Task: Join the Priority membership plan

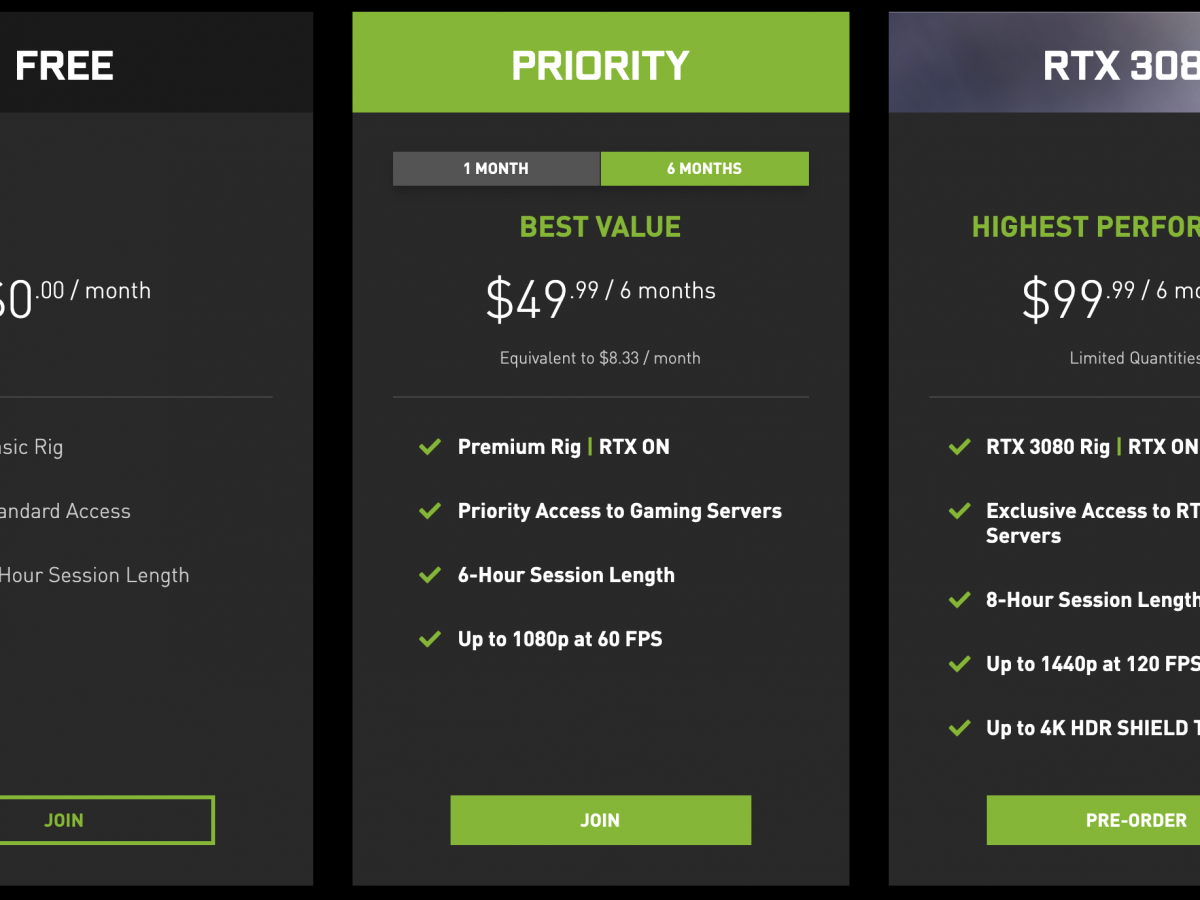Action: point(600,820)
